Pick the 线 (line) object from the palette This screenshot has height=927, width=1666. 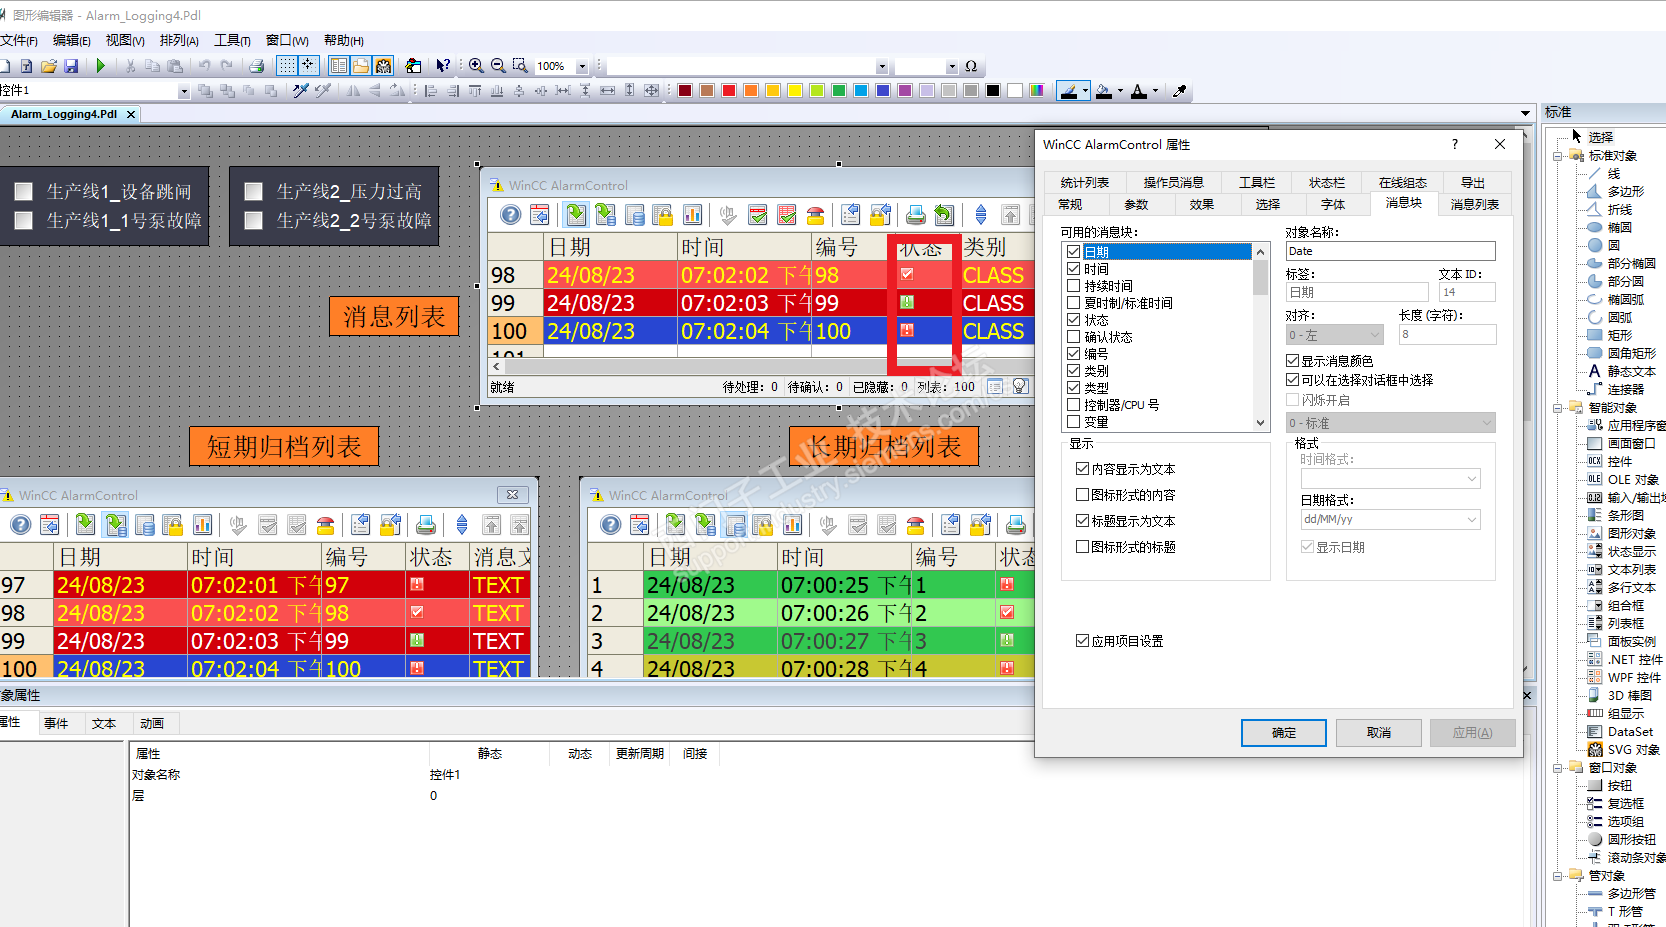point(1613,174)
